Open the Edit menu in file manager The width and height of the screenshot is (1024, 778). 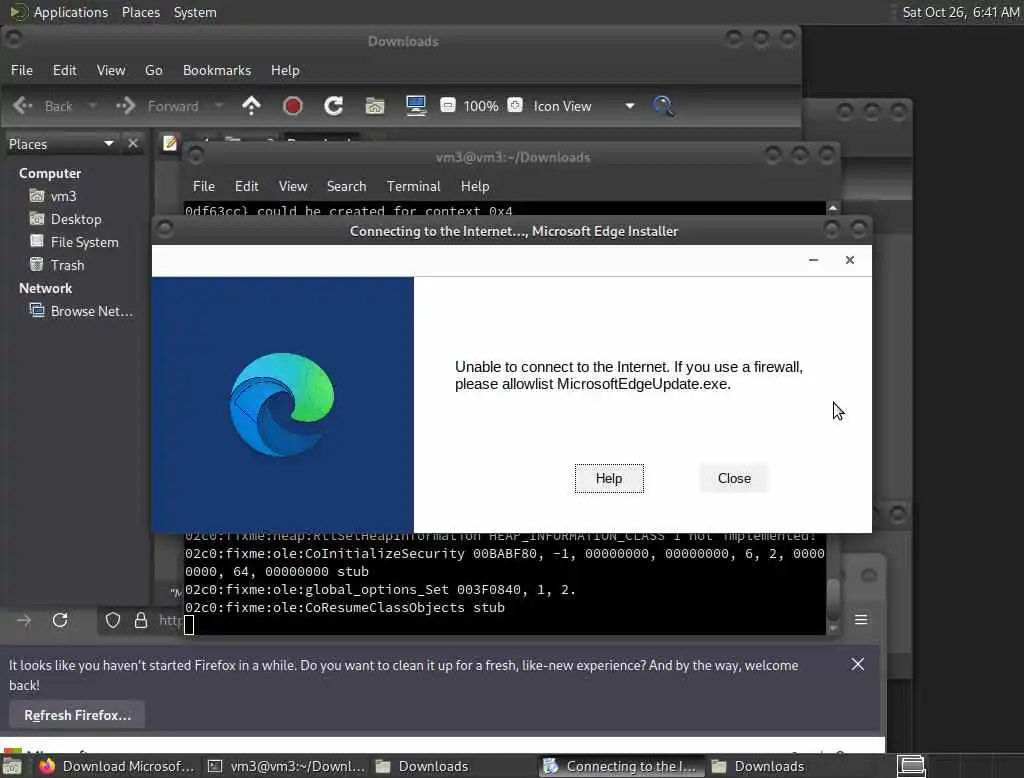(x=65, y=70)
